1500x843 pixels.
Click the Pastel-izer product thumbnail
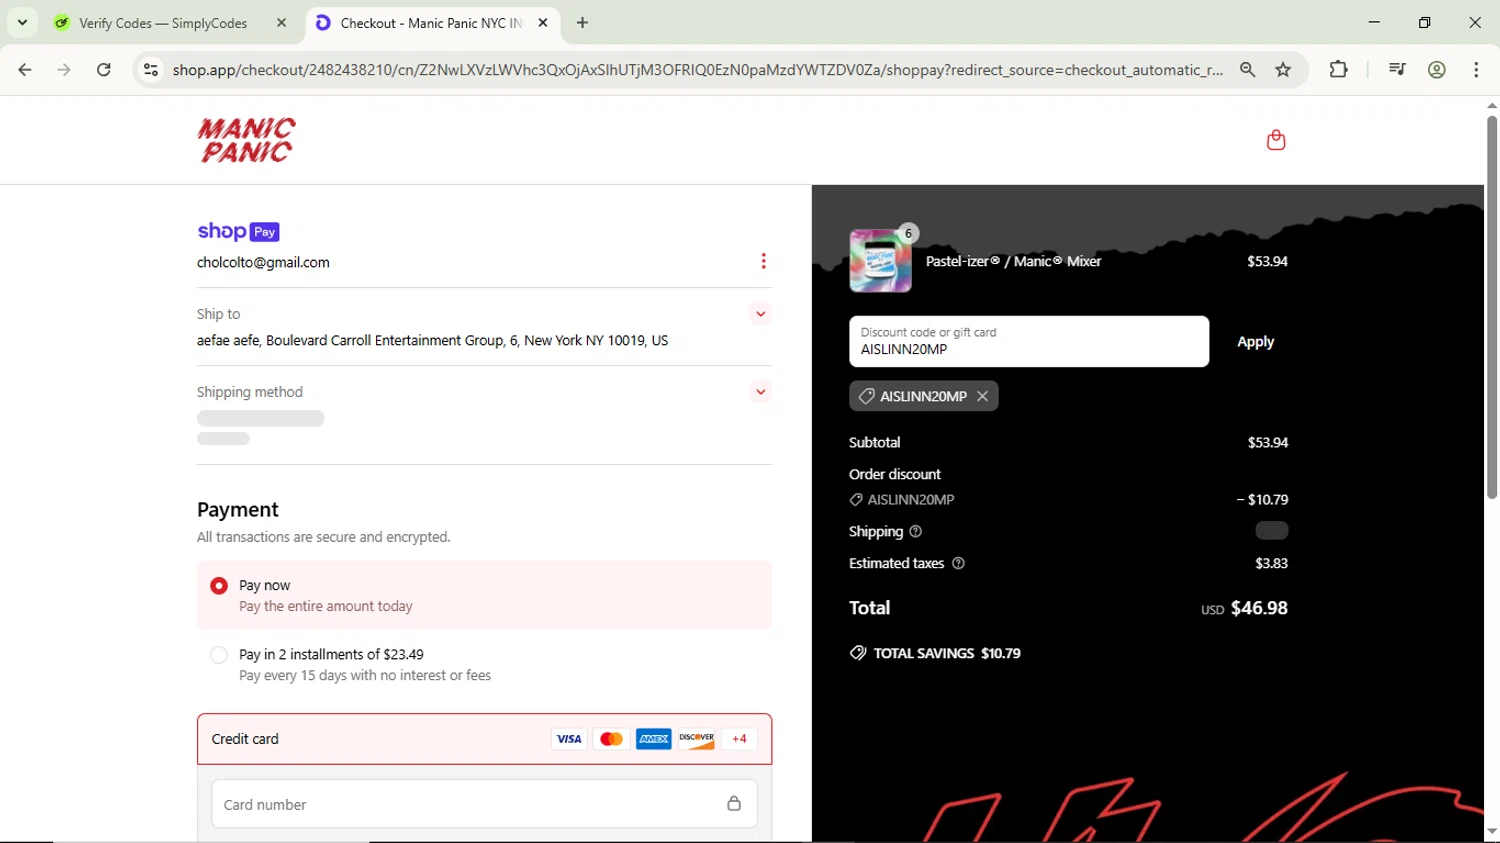tap(880, 261)
